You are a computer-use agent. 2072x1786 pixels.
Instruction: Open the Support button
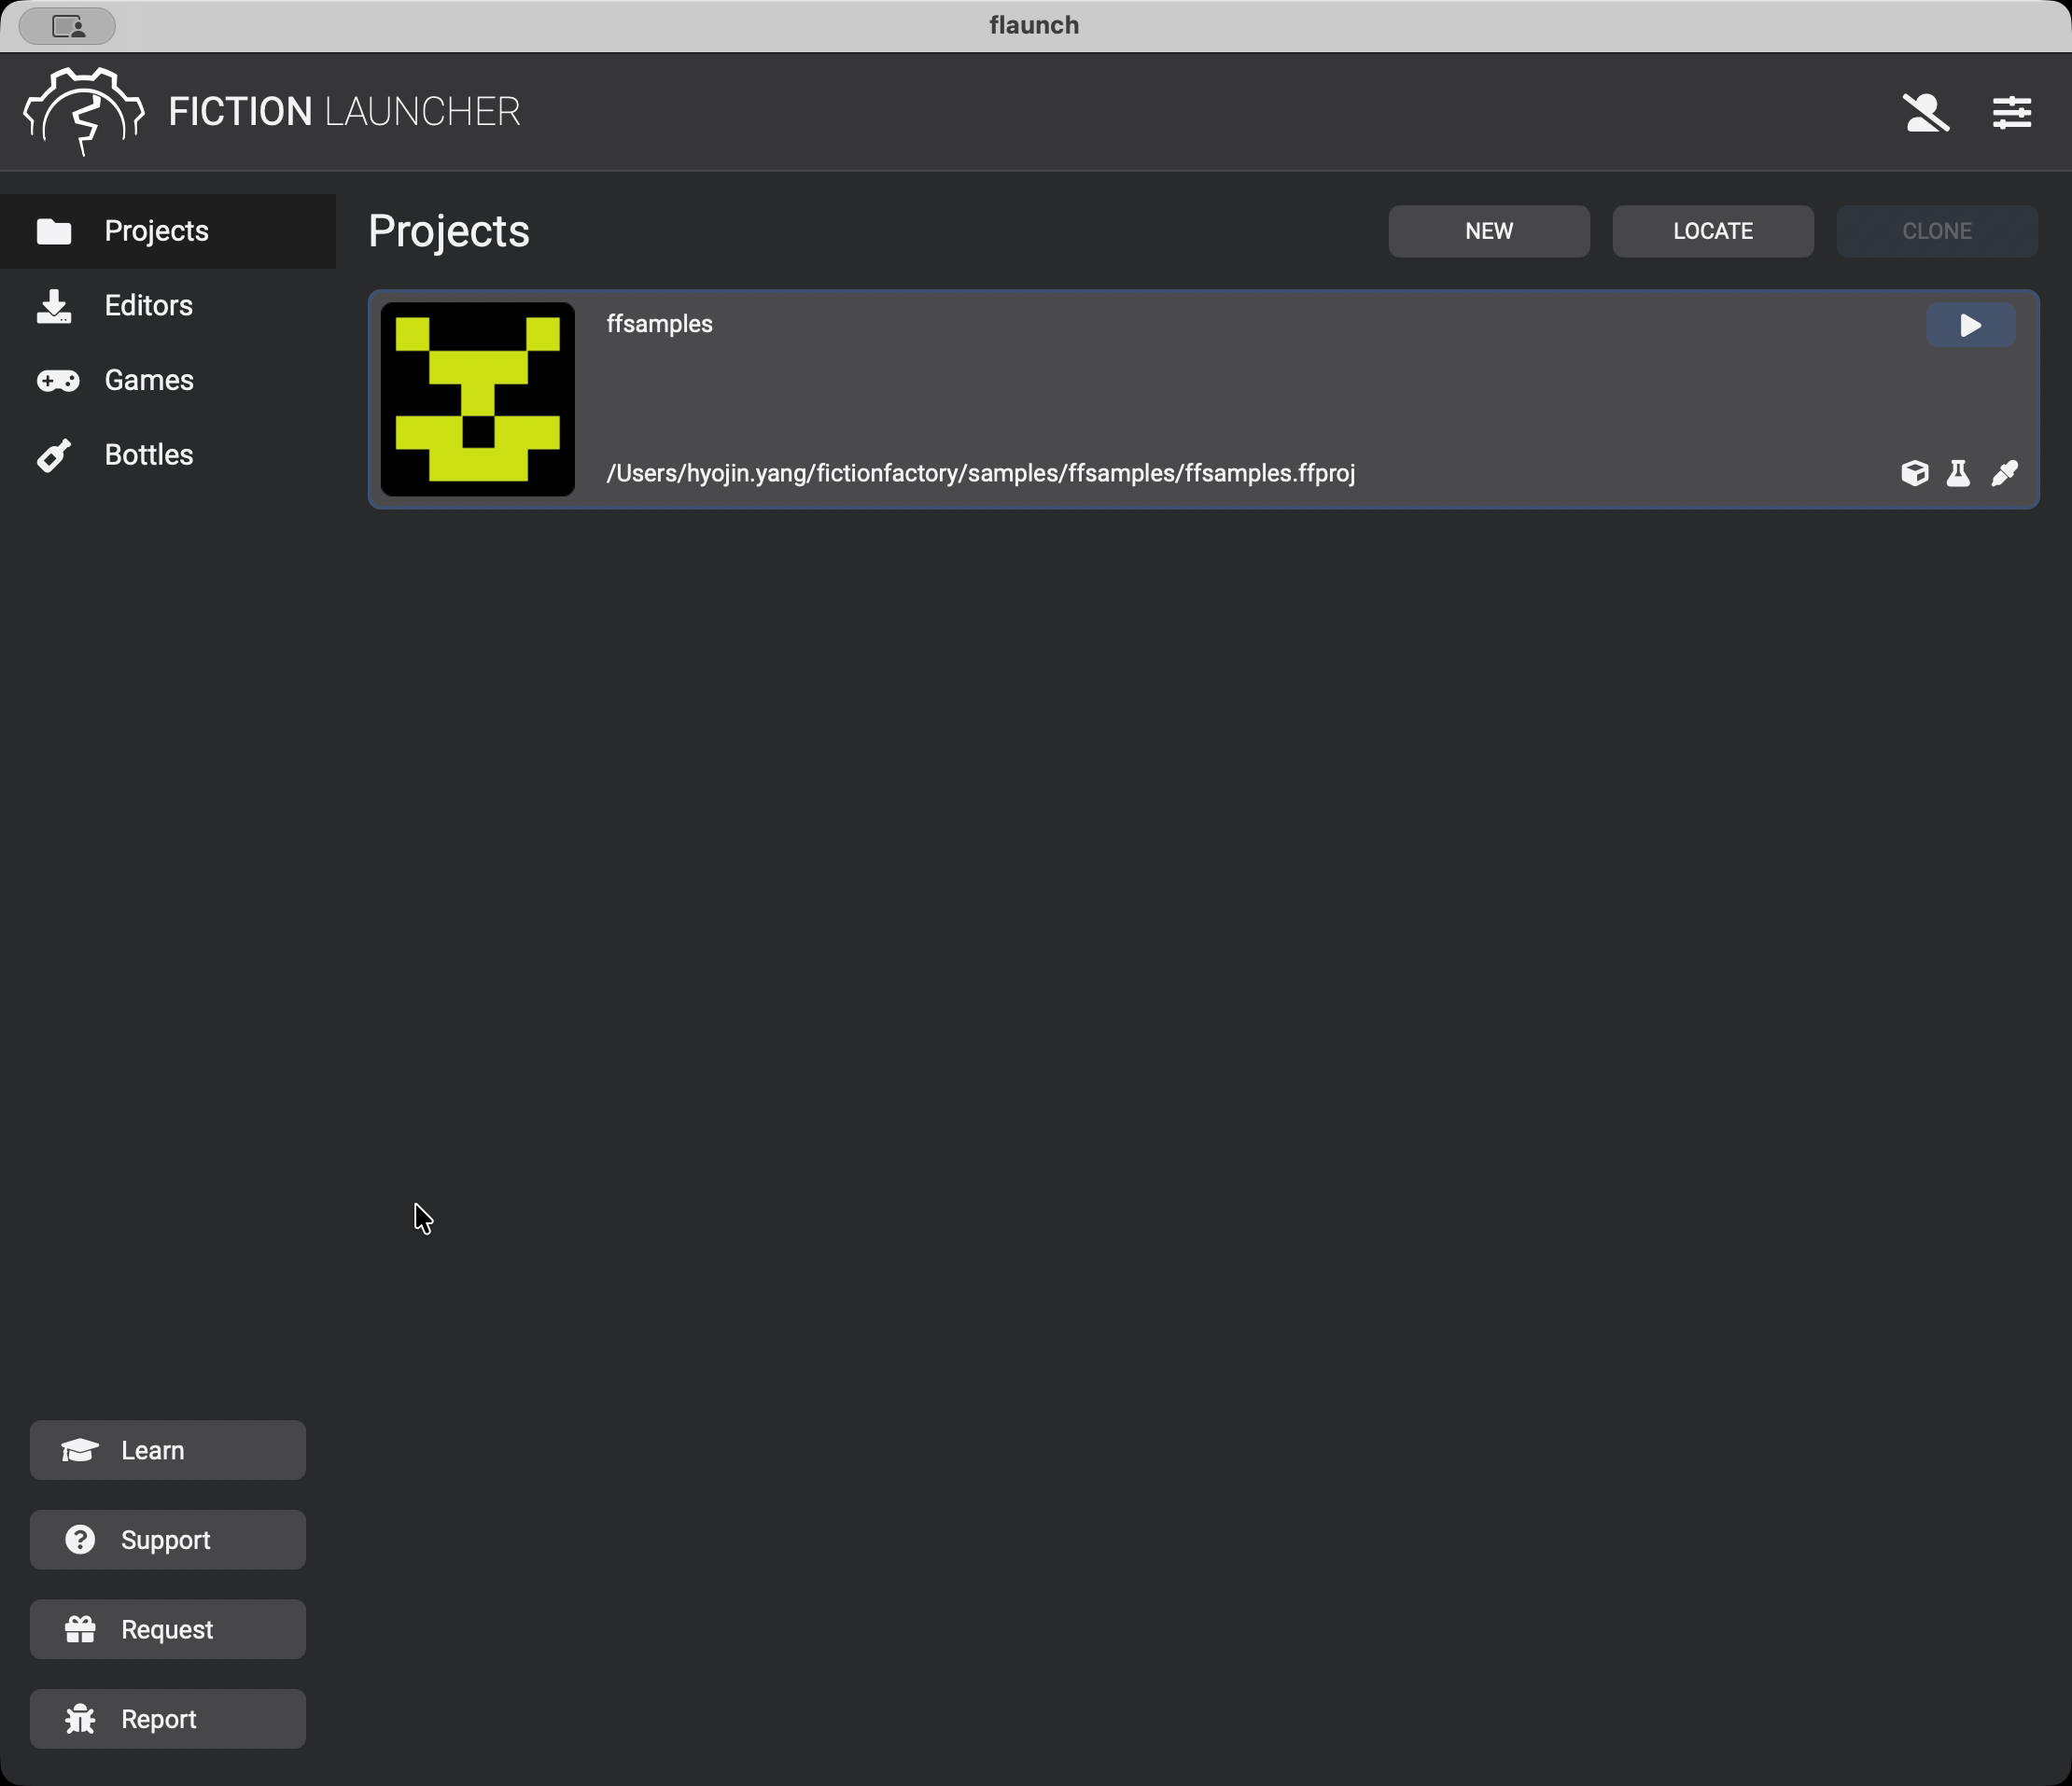168,1540
